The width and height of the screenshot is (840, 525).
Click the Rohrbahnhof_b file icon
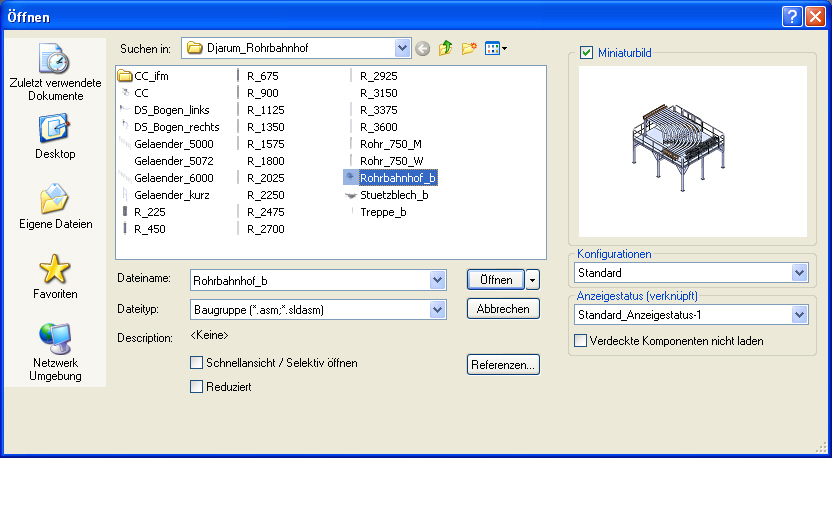tap(350, 177)
